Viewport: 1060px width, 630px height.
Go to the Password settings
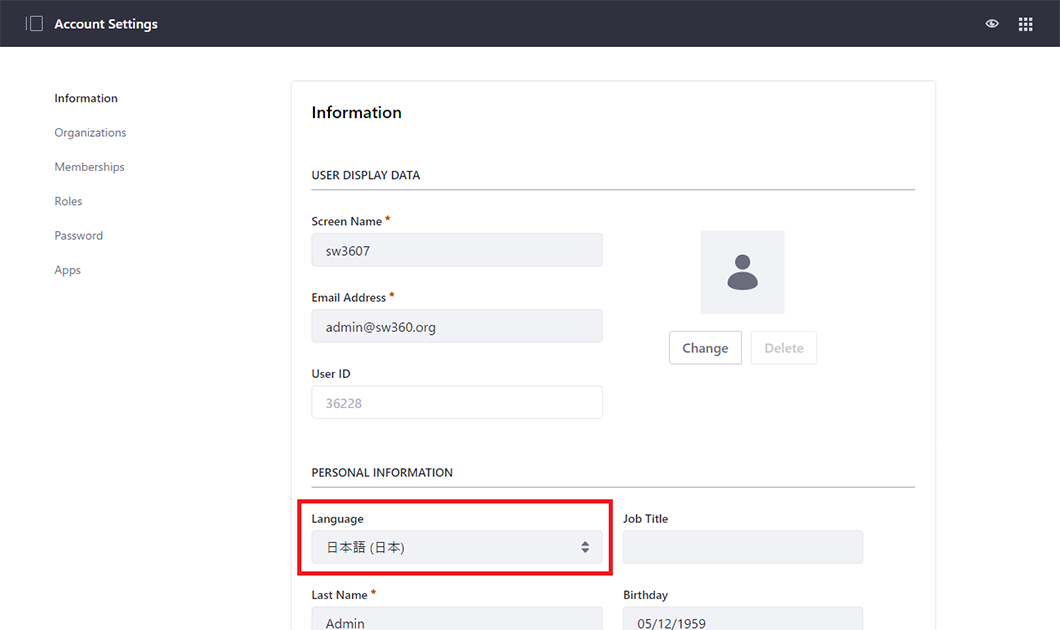[x=78, y=235]
